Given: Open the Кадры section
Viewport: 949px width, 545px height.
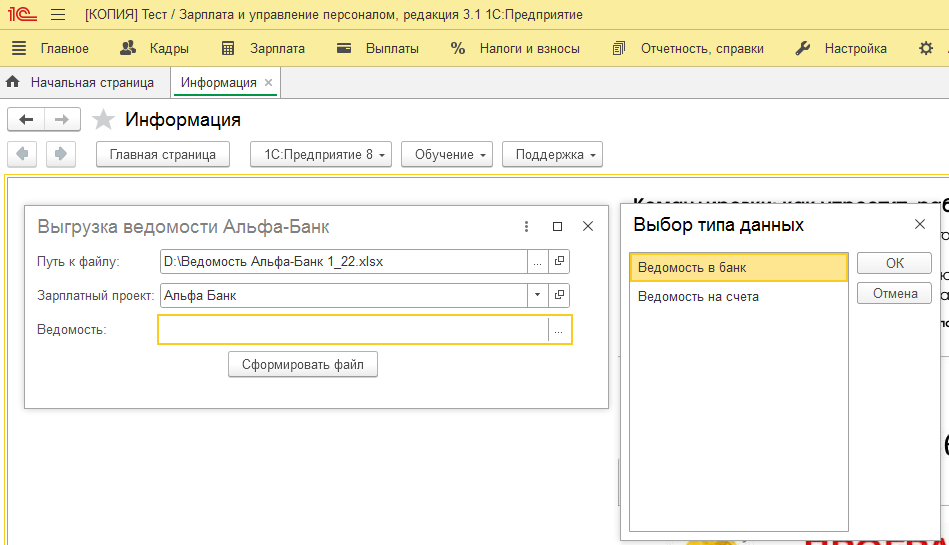Looking at the screenshot, I should [154, 48].
